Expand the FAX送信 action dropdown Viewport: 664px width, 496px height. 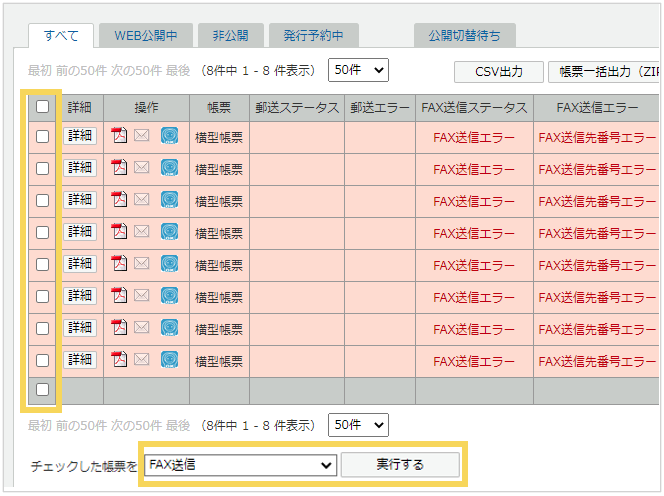click(240, 465)
